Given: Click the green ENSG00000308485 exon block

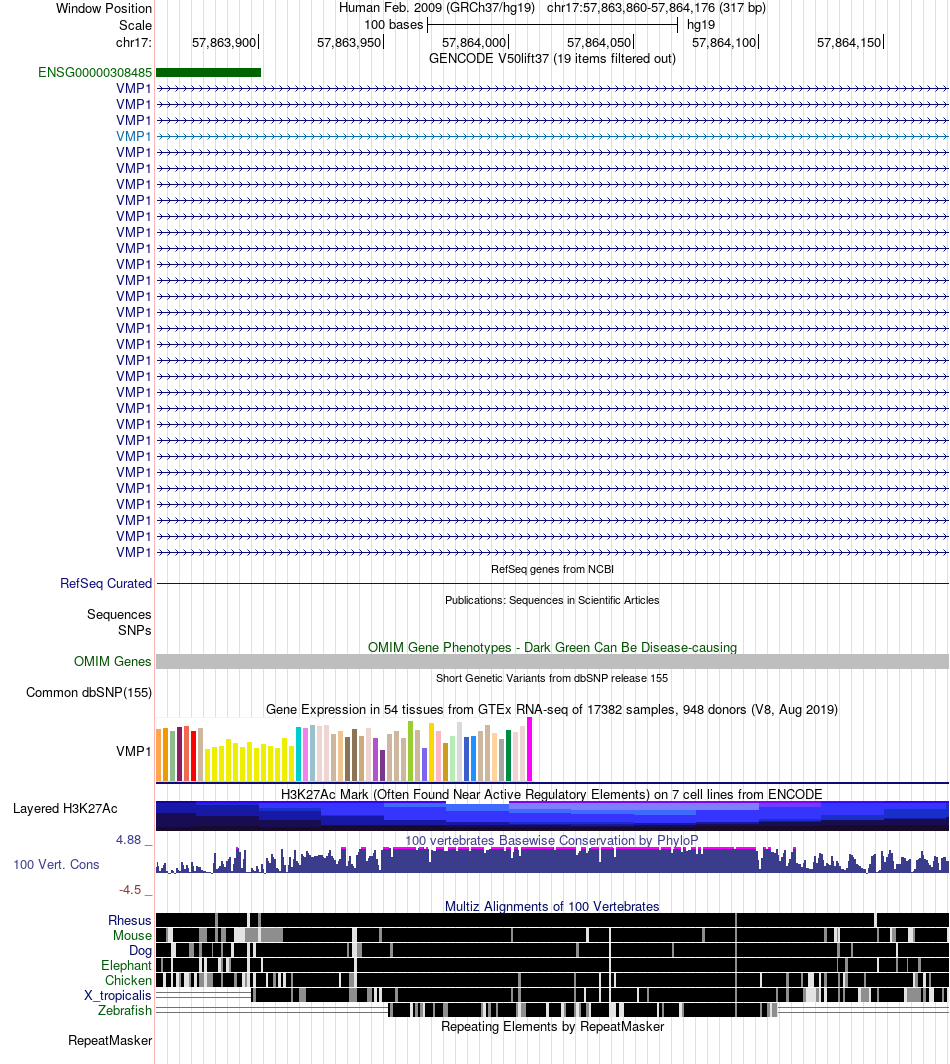Looking at the screenshot, I should coord(208,73).
